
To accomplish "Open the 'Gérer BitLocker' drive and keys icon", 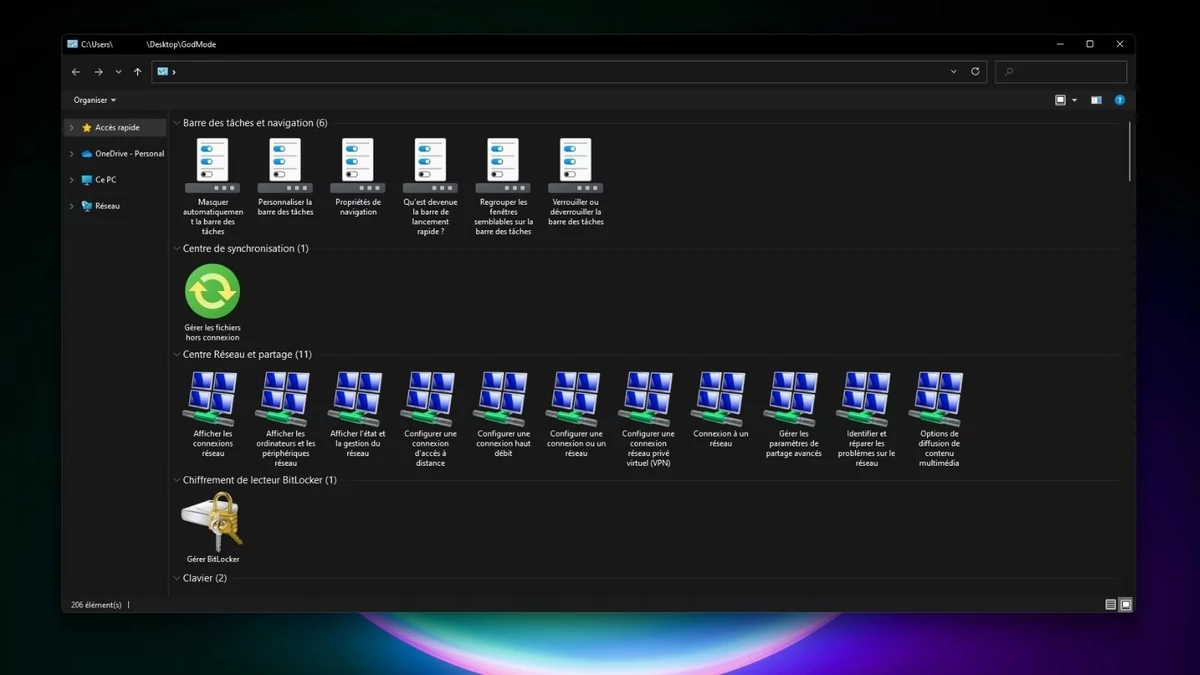I will 212,521.
